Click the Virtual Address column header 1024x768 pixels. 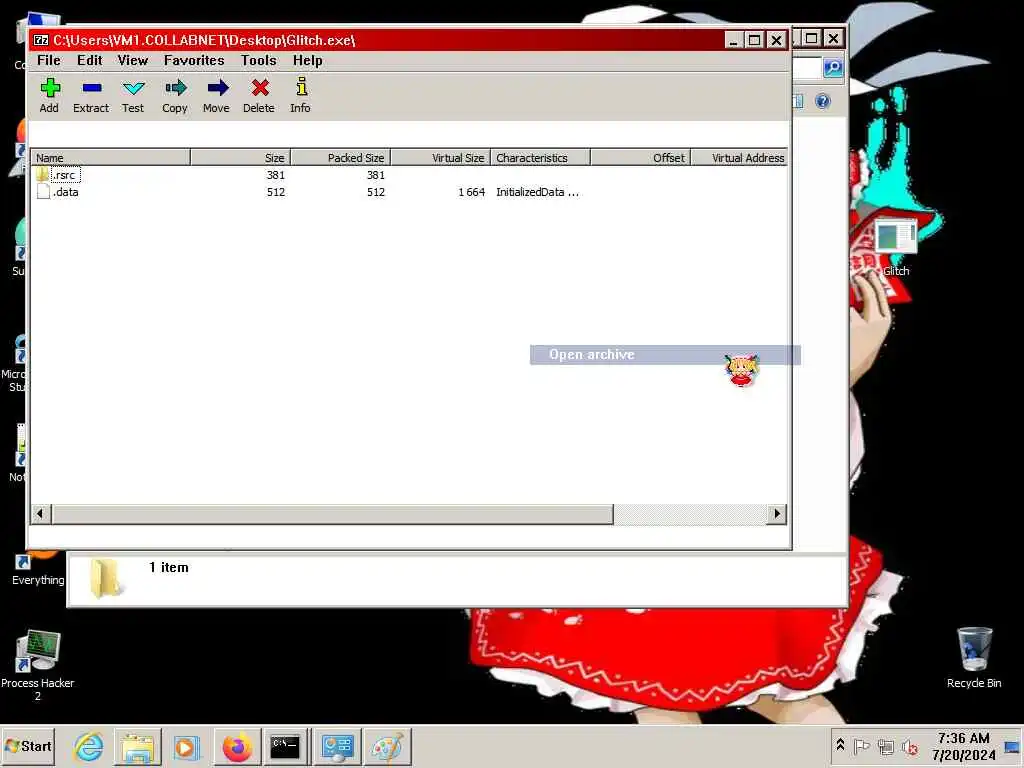pos(739,157)
